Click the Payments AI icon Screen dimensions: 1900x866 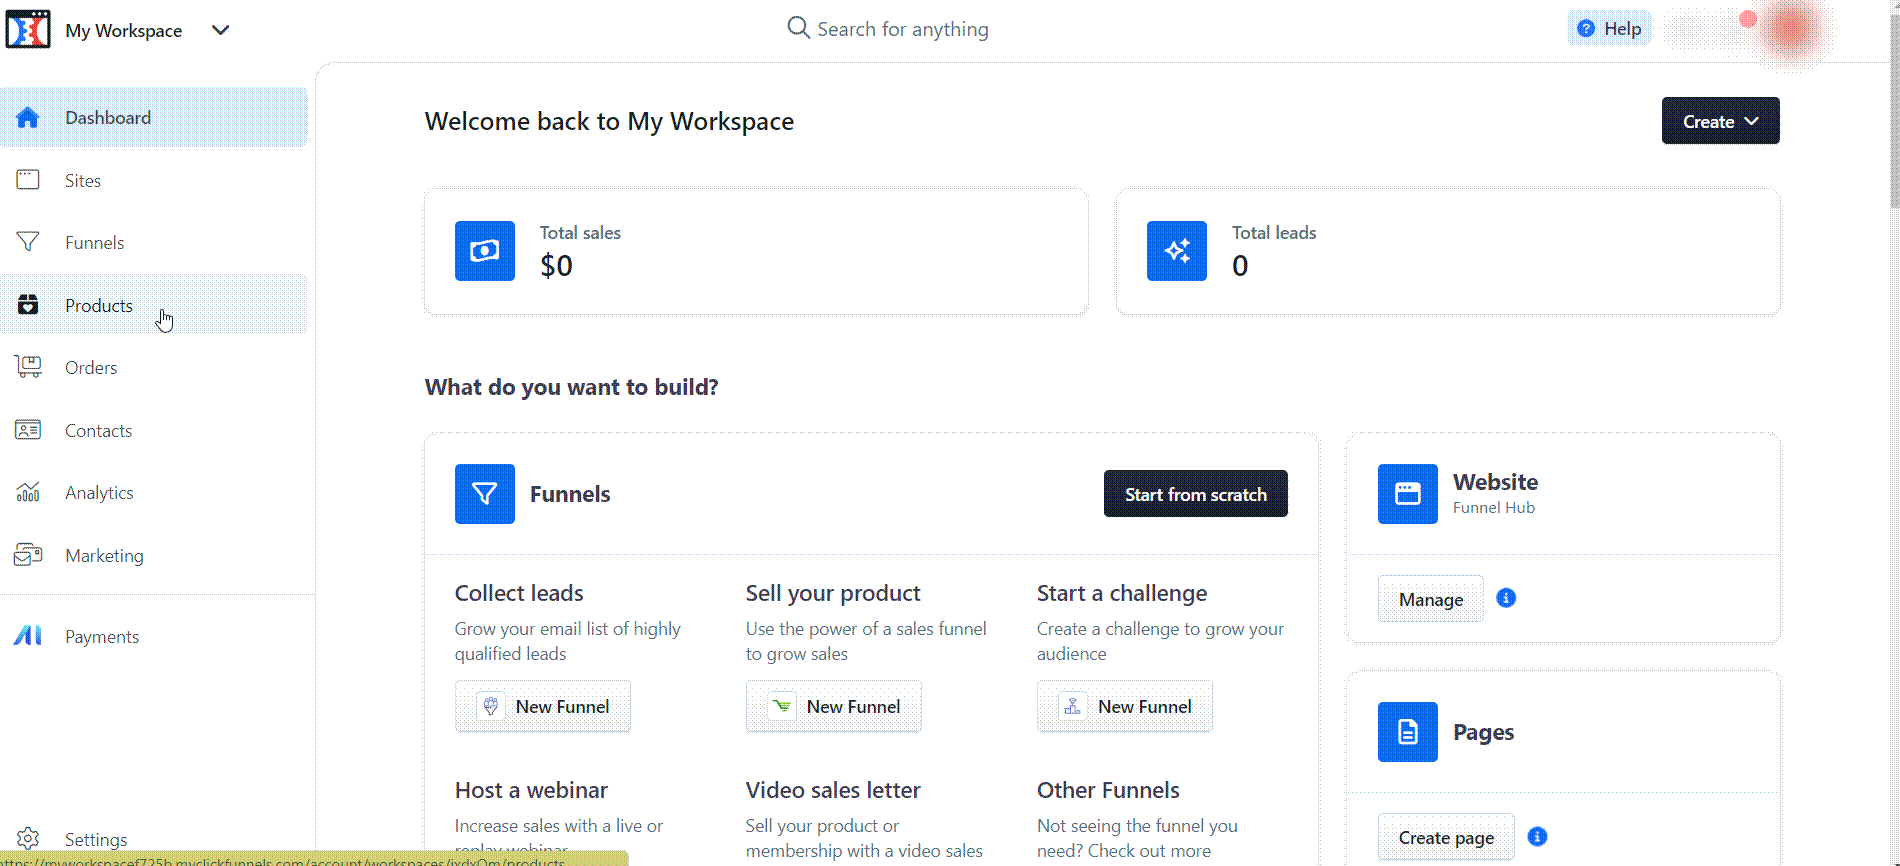click(x=28, y=636)
